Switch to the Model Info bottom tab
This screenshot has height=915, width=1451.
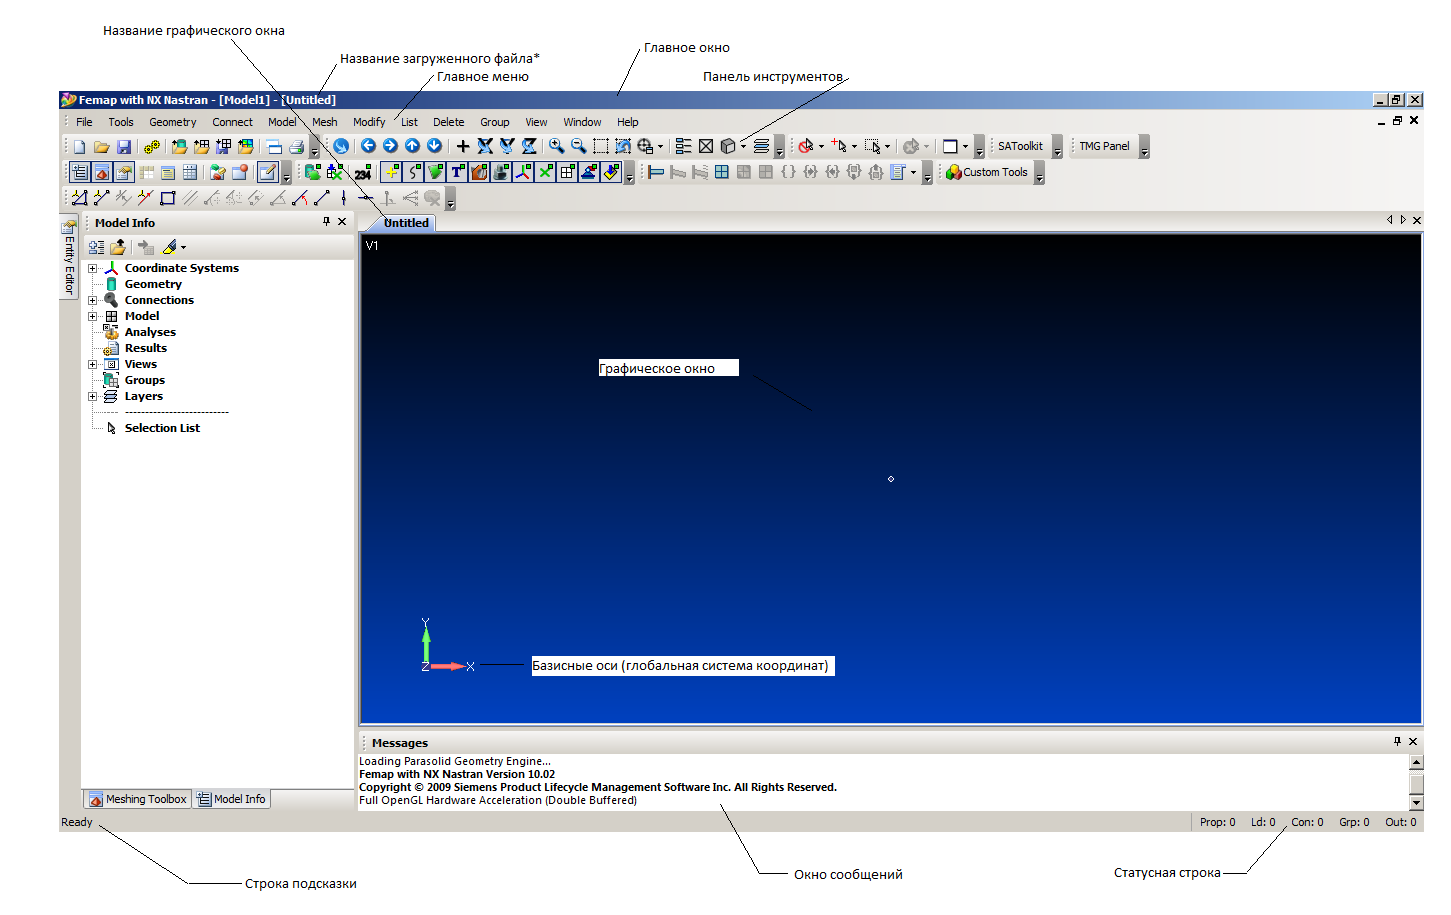tap(231, 799)
